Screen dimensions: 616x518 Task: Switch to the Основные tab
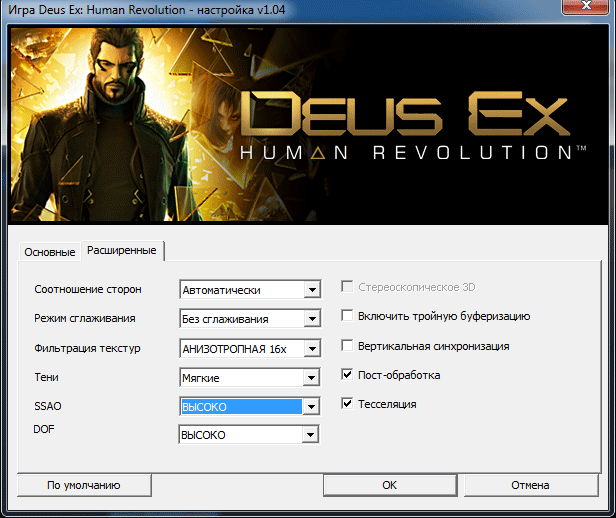point(50,252)
